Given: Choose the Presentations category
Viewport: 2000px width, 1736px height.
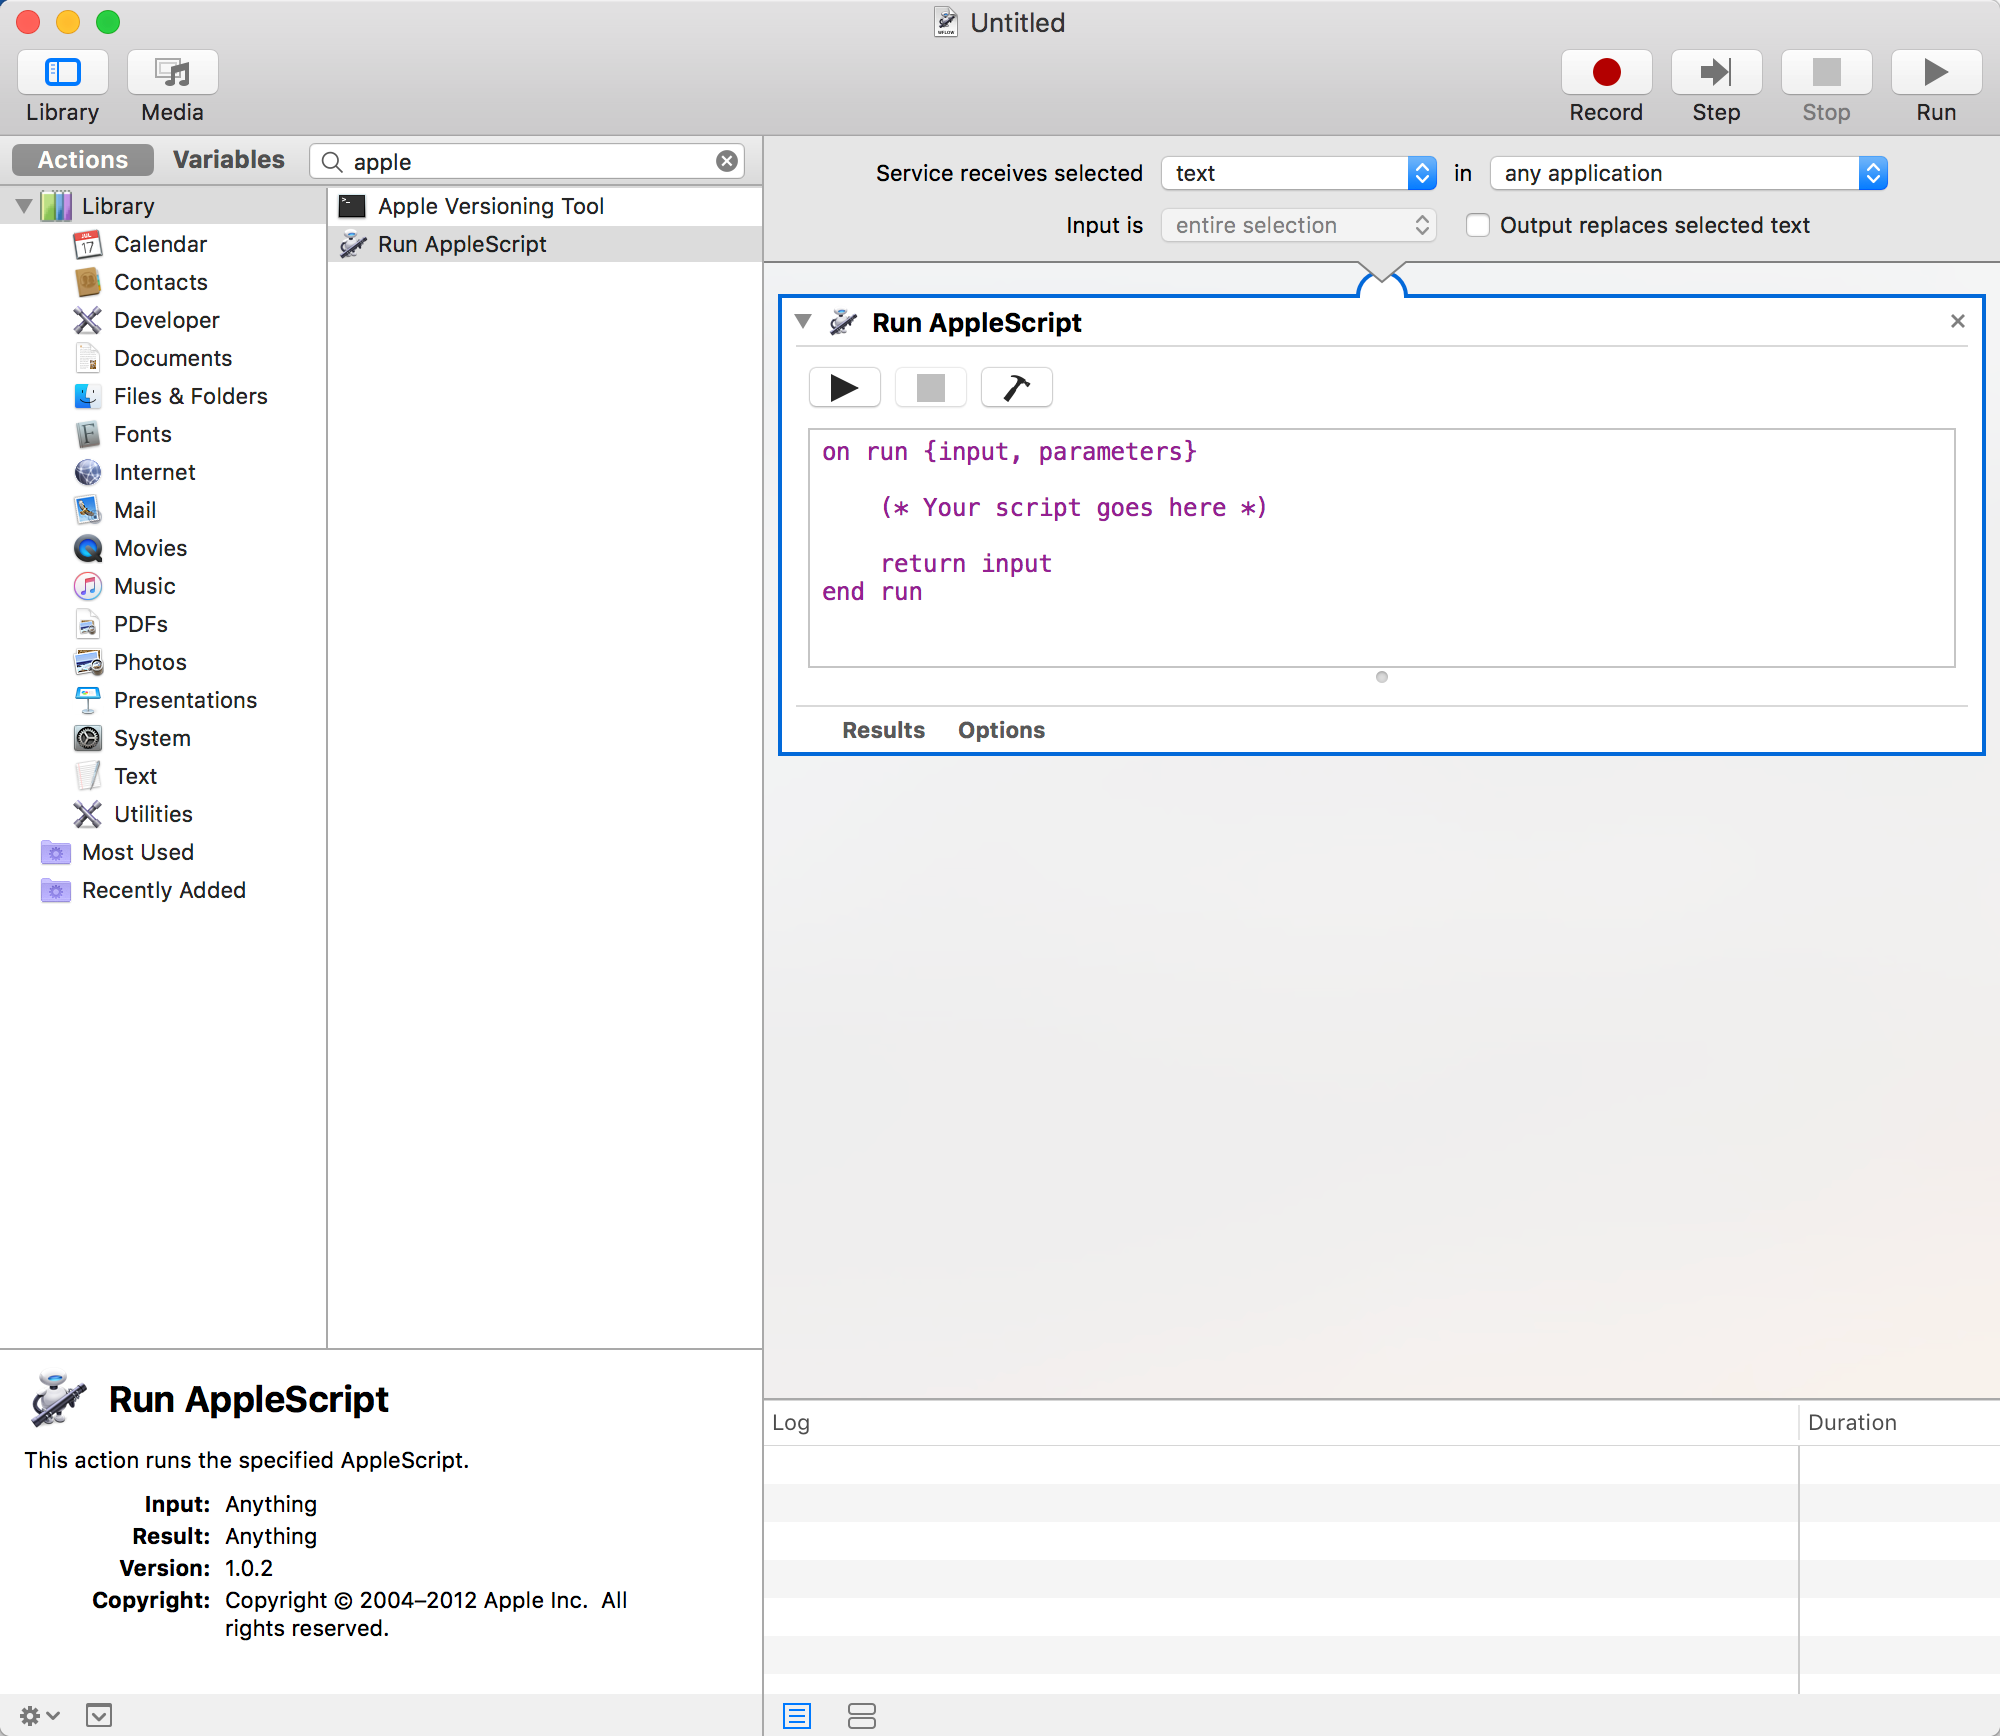Looking at the screenshot, I should click(x=185, y=700).
